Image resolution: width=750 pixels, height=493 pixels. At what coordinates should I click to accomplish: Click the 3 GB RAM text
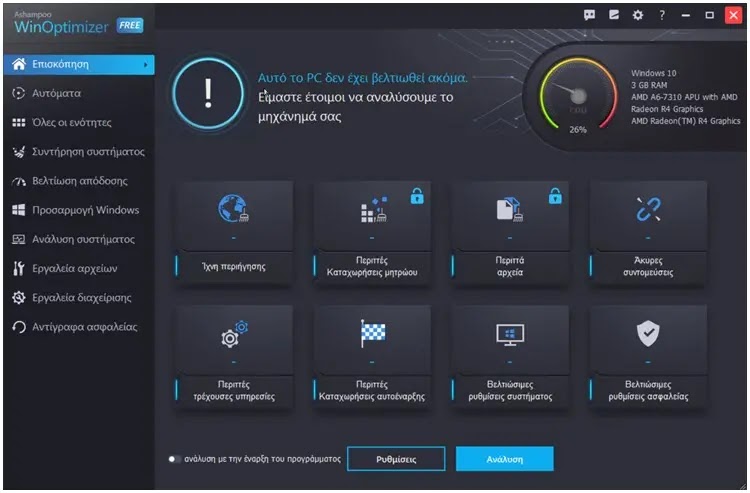click(x=649, y=85)
